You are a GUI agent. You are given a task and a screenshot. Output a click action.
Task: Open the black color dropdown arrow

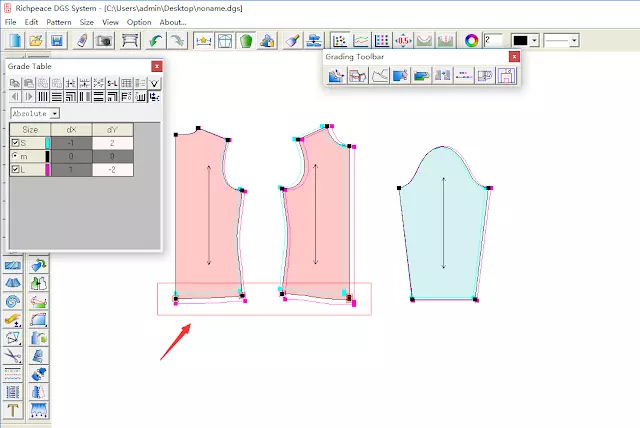coord(534,41)
